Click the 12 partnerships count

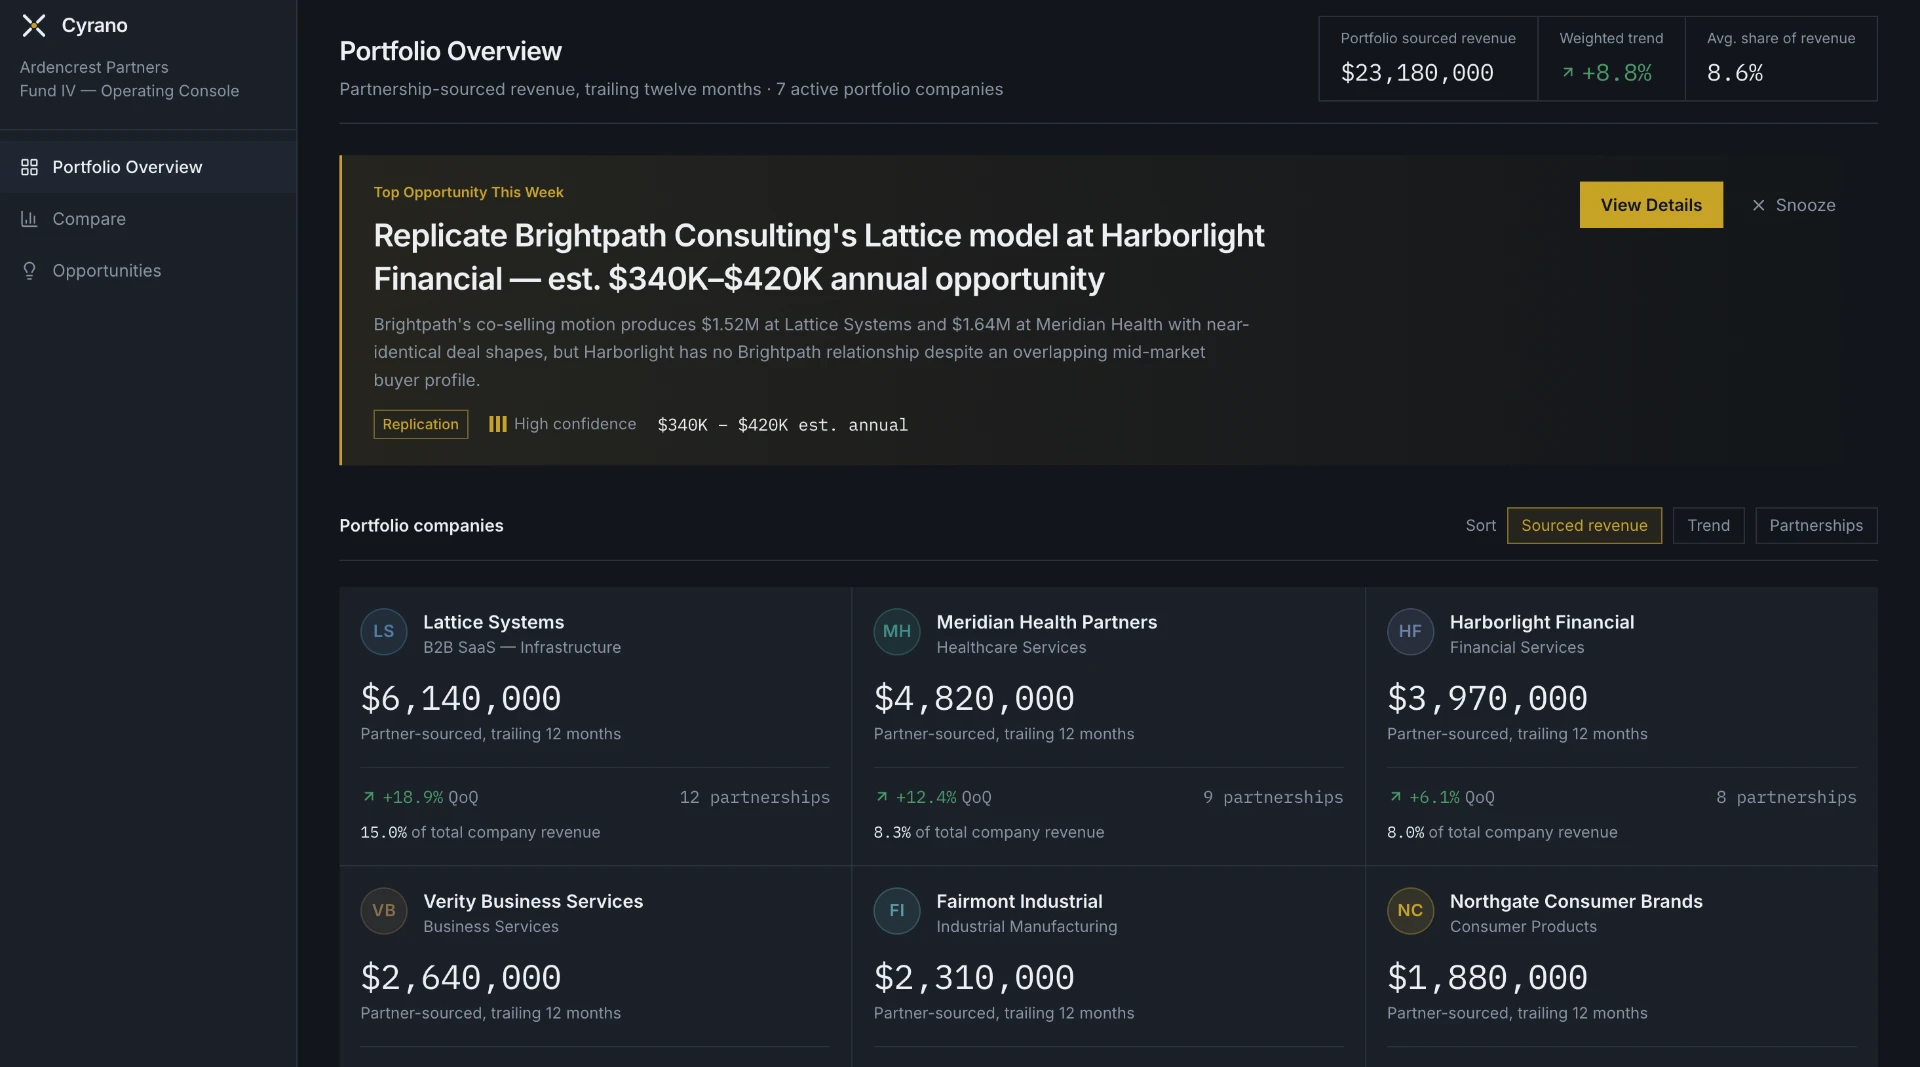pyautogui.click(x=754, y=797)
